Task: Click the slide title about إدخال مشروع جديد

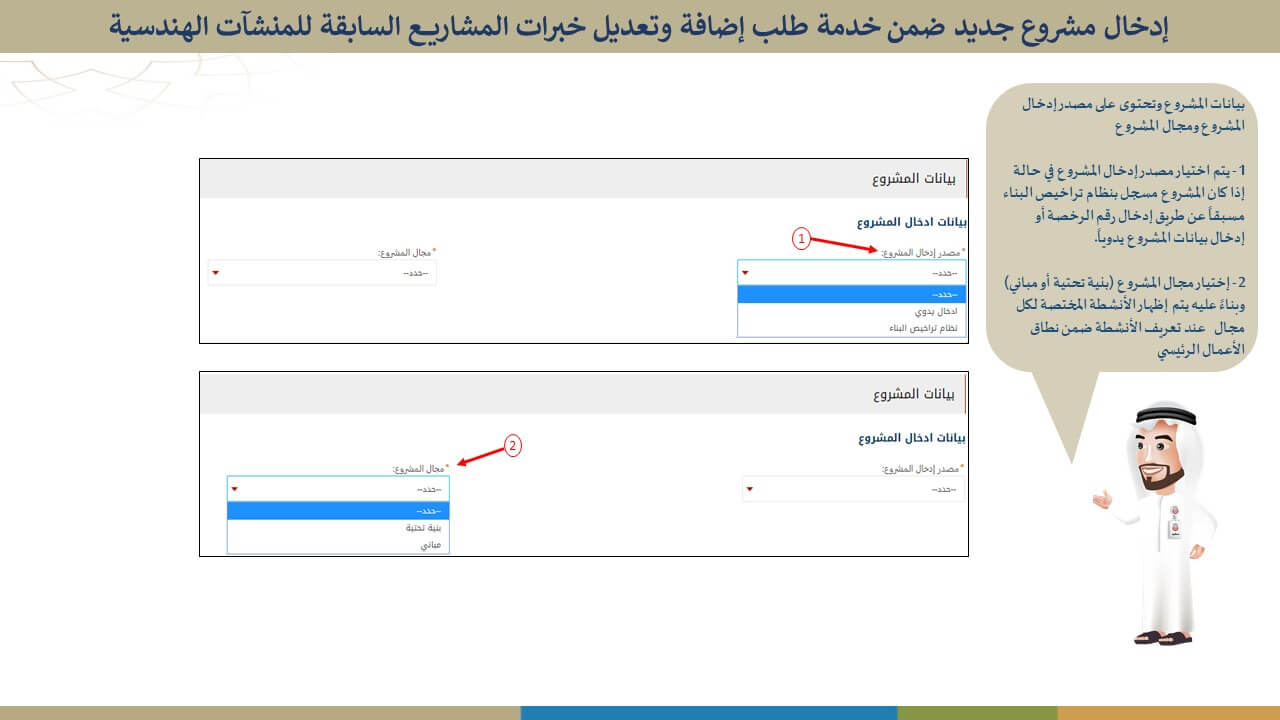Action: pyautogui.click(x=639, y=27)
